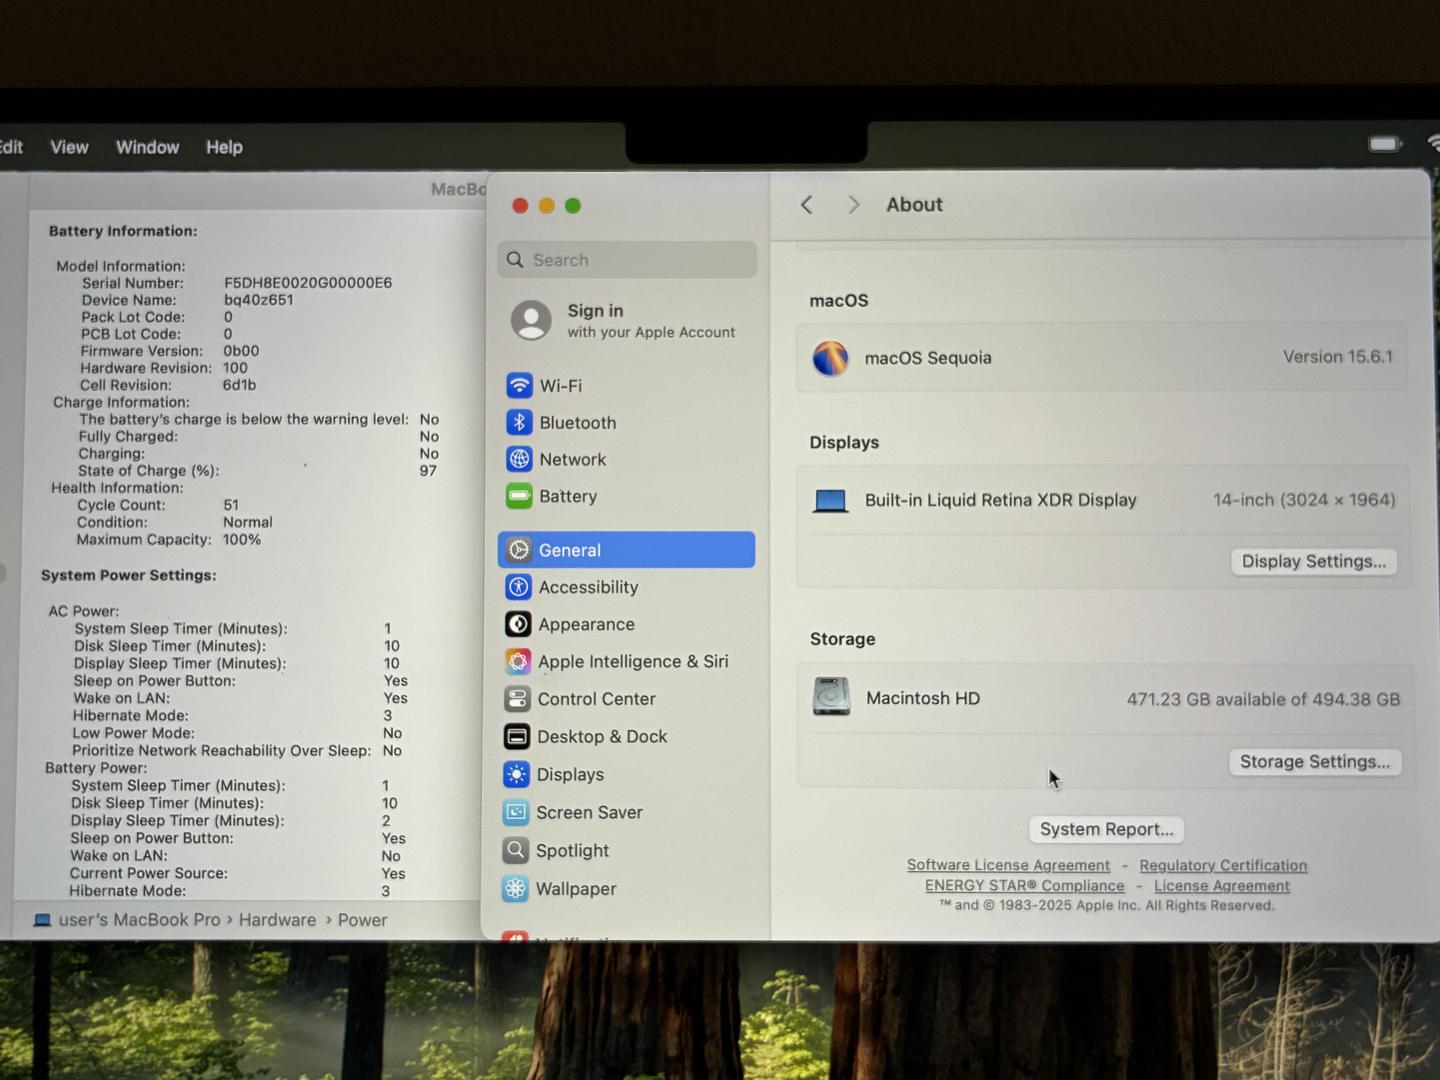The height and width of the screenshot is (1080, 1440).
Task: Click the macOS Sequoia logo icon
Action: point(830,358)
